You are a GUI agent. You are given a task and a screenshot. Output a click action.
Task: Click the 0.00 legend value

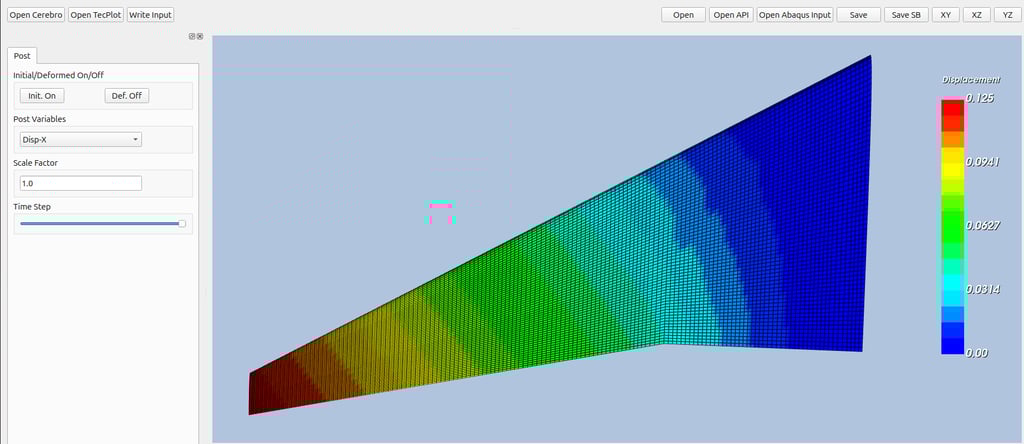(978, 353)
